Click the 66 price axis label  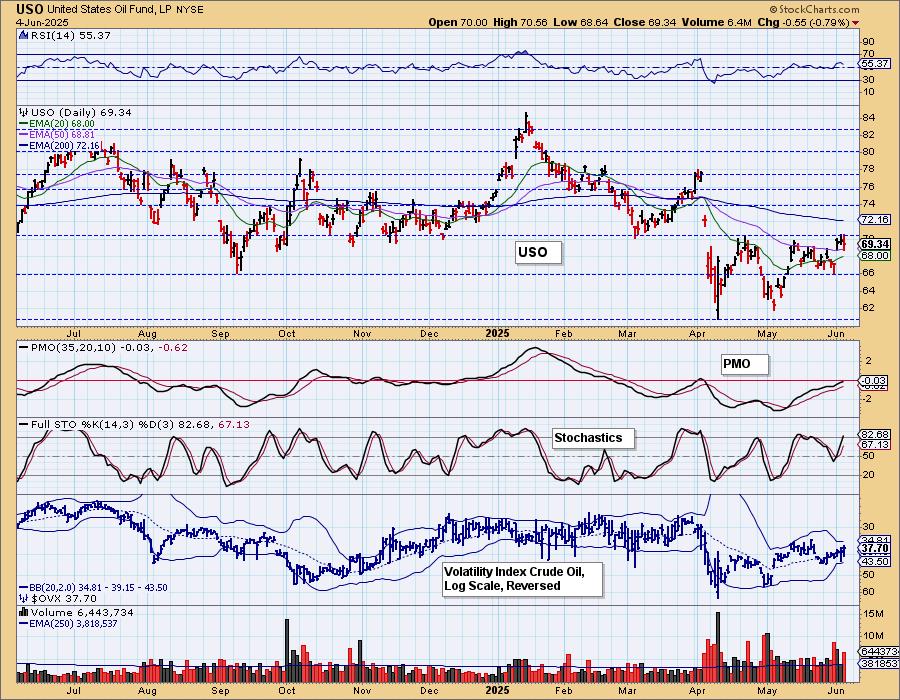point(868,273)
